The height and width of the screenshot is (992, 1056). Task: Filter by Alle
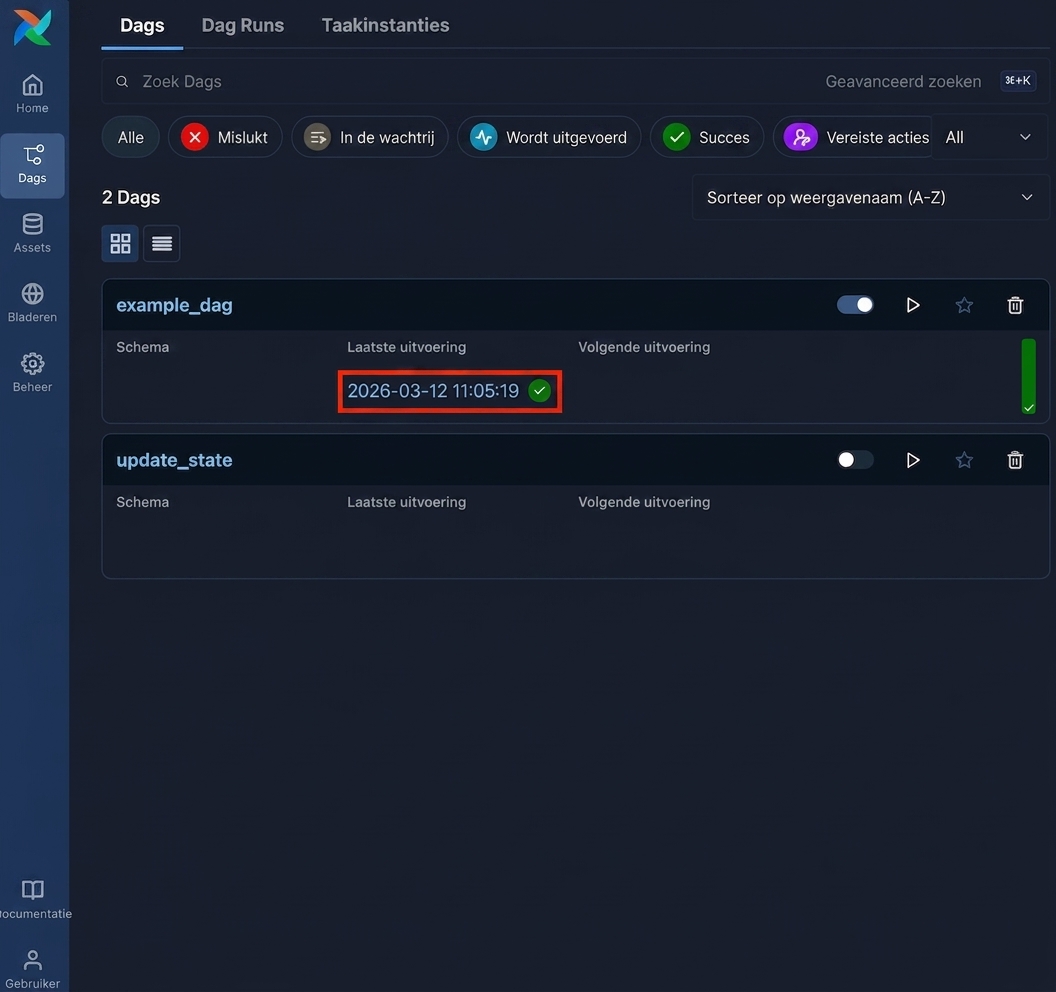tap(131, 137)
